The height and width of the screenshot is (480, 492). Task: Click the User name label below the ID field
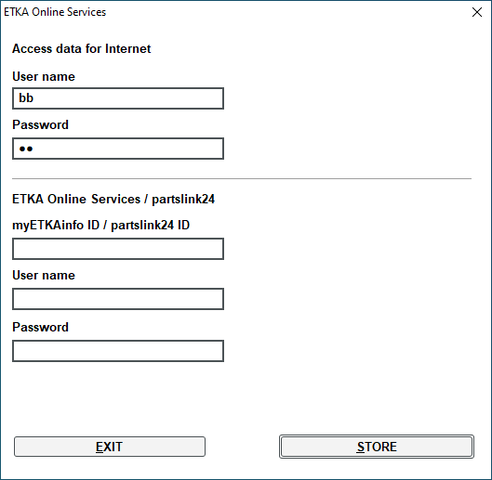pos(44,275)
